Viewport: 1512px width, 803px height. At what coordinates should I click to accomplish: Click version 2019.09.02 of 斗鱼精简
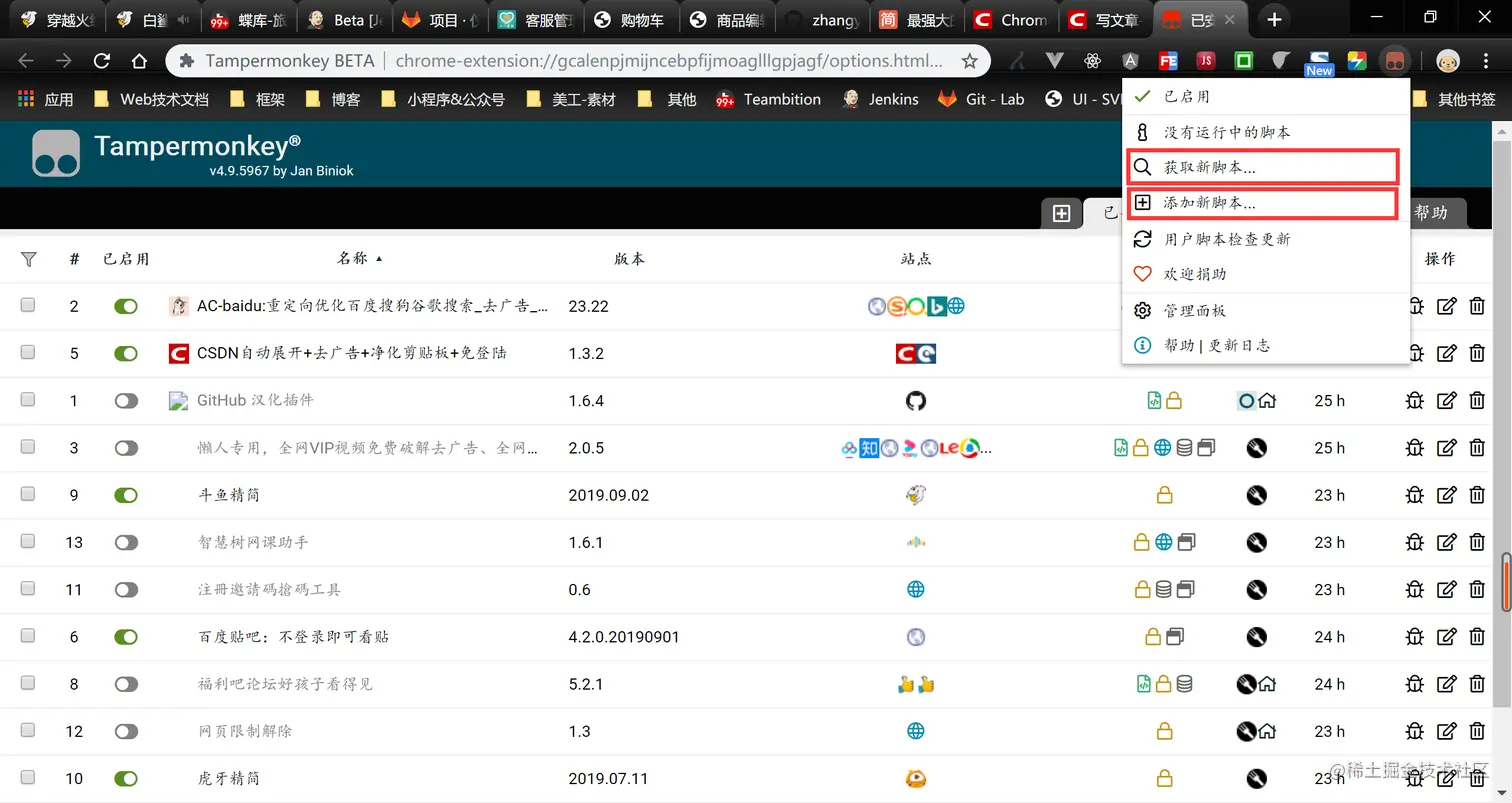click(x=608, y=495)
